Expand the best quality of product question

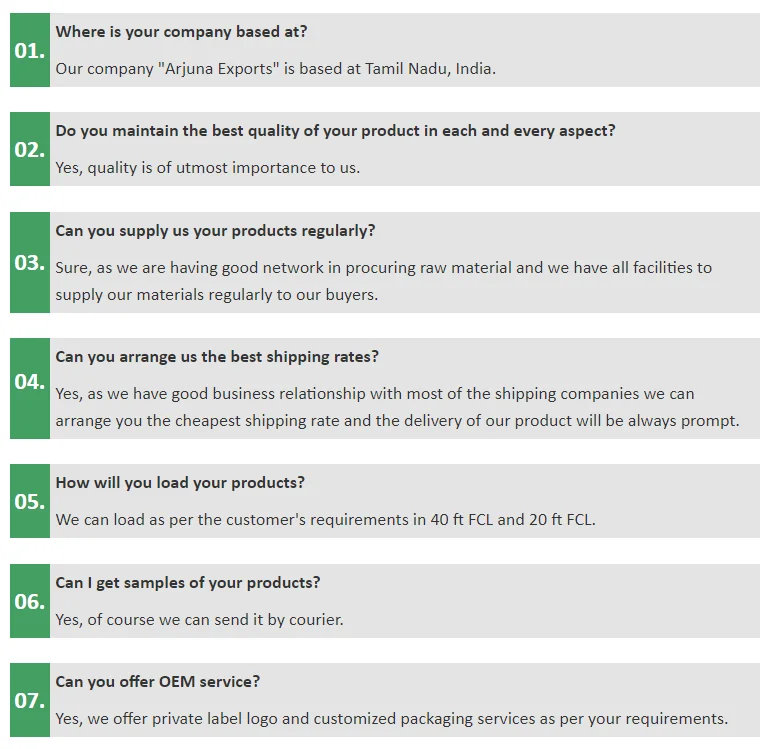pos(335,131)
